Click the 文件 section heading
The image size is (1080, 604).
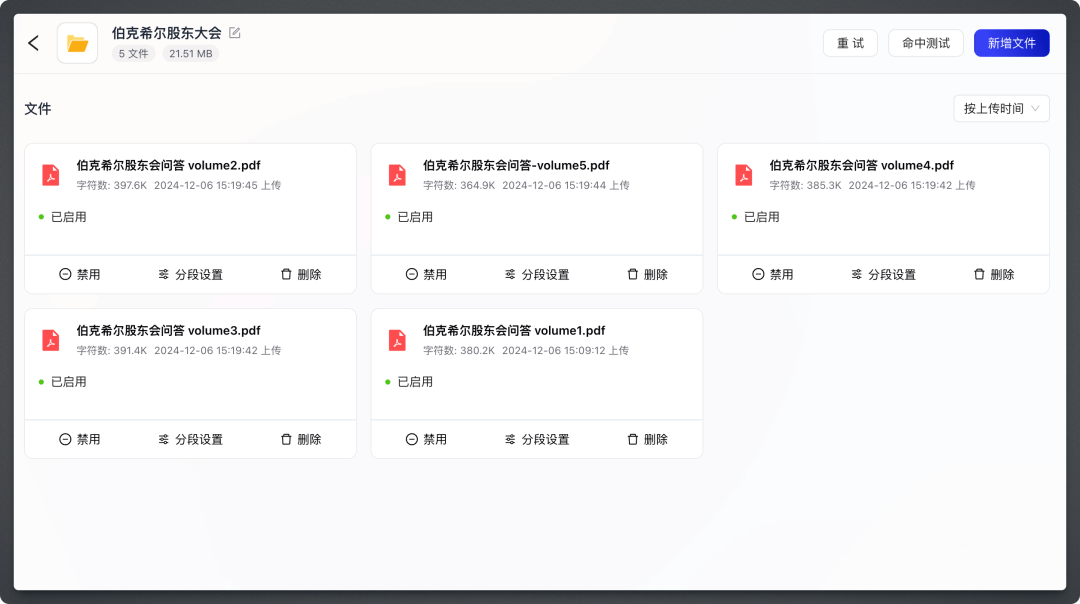tap(38, 109)
